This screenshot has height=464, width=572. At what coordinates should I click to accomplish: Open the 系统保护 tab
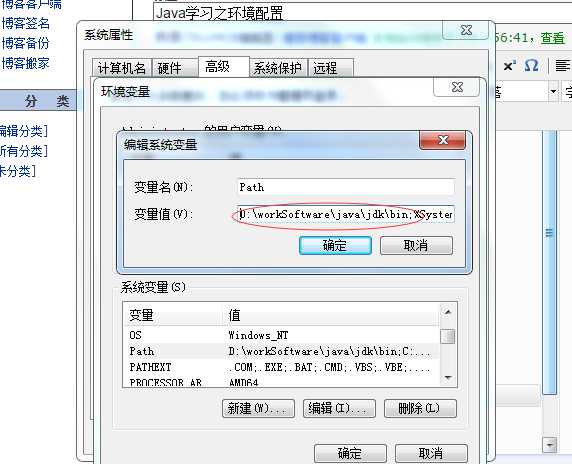click(x=278, y=68)
